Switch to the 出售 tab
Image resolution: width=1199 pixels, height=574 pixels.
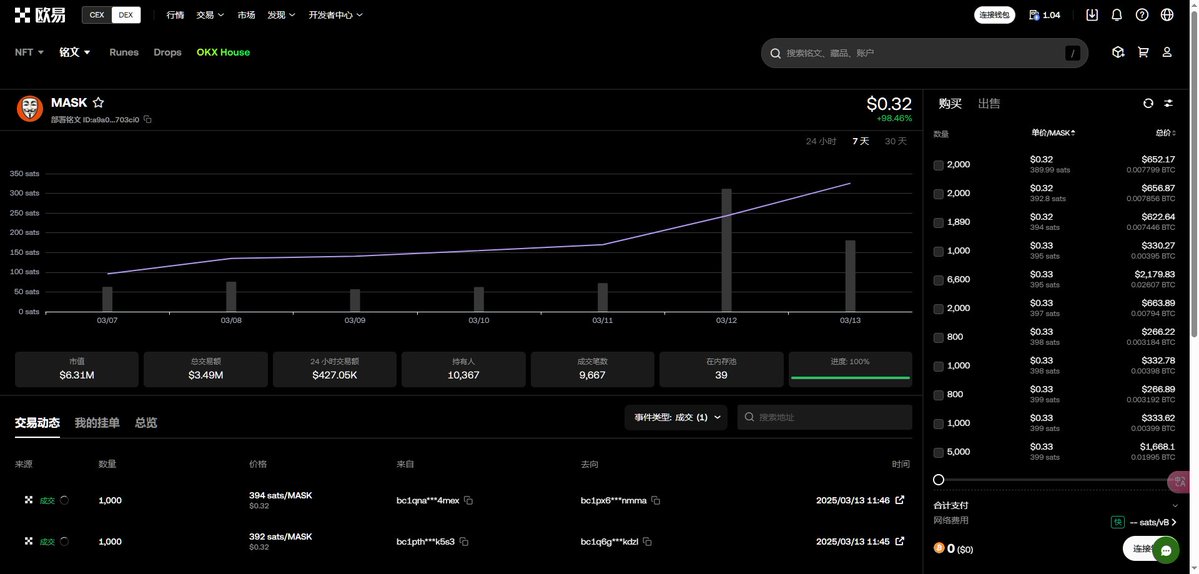tap(989, 103)
